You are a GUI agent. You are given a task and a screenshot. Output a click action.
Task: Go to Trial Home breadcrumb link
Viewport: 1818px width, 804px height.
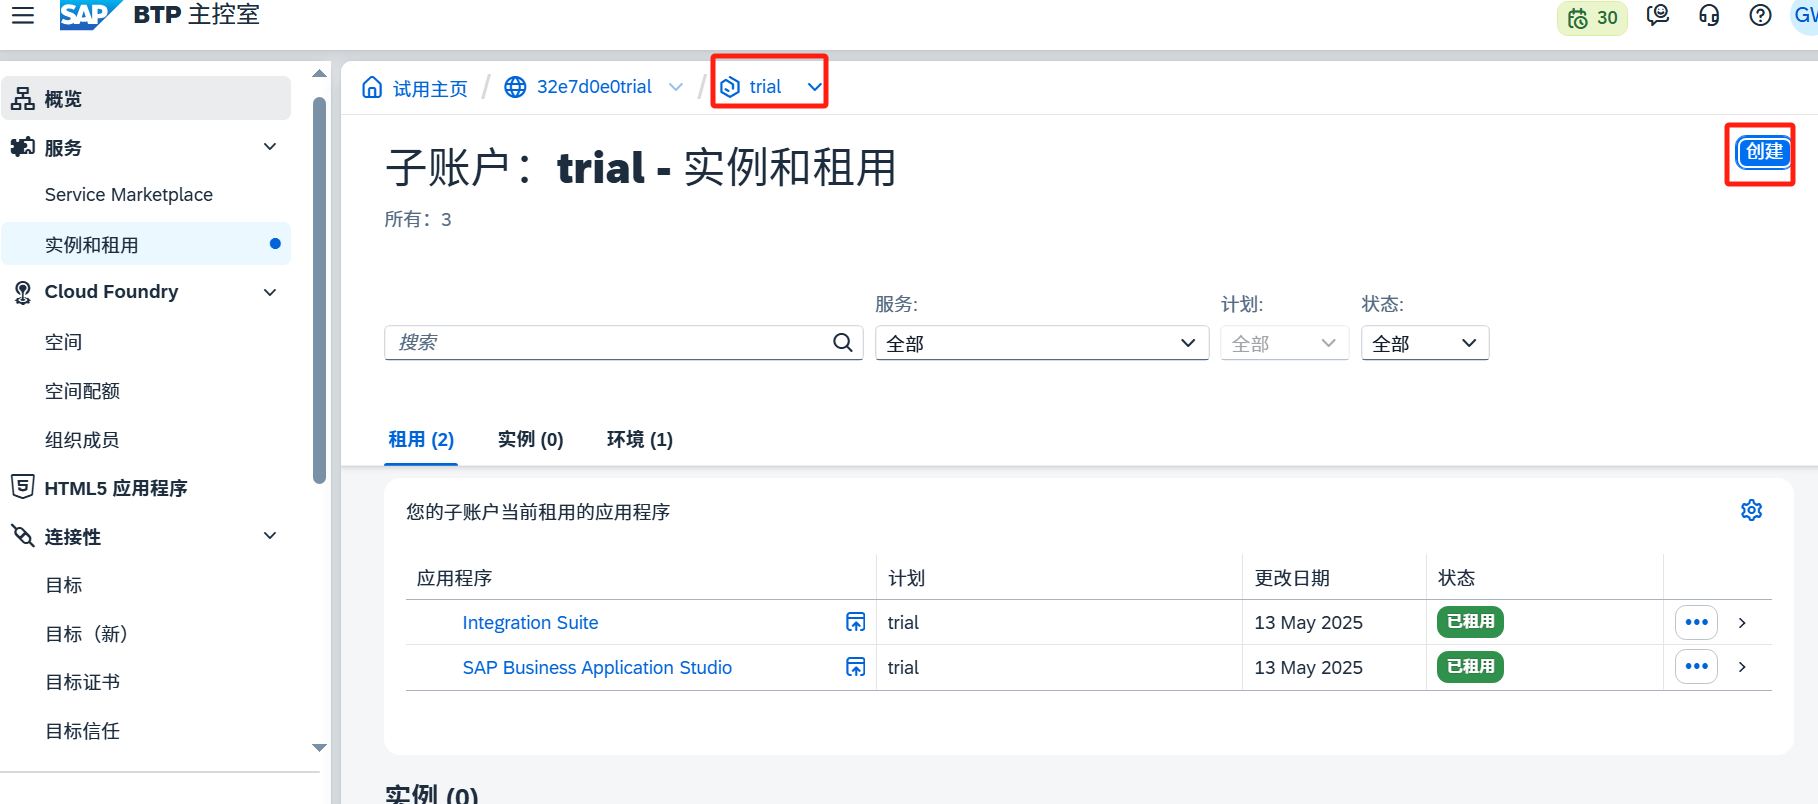[x=430, y=88]
